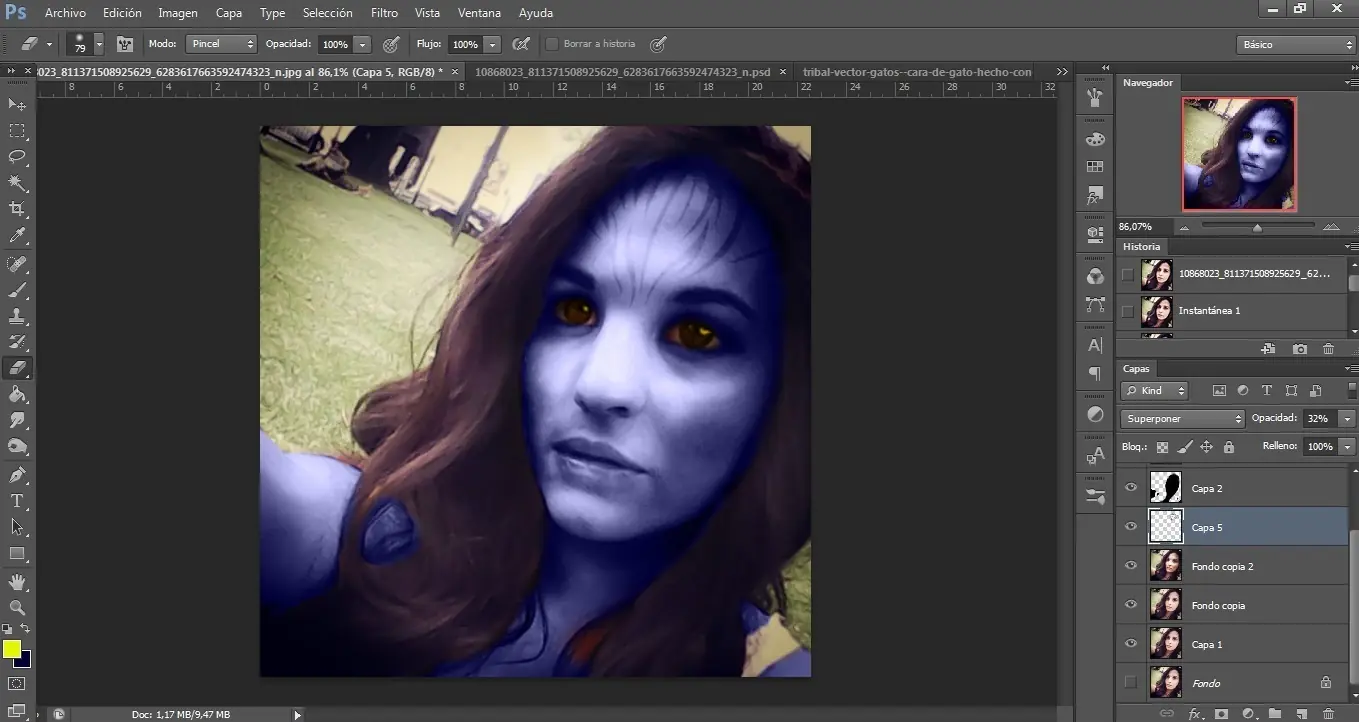Open the Flujo value dropdown
Screen dimensions: 1359x722
click(x=492, y=44)
